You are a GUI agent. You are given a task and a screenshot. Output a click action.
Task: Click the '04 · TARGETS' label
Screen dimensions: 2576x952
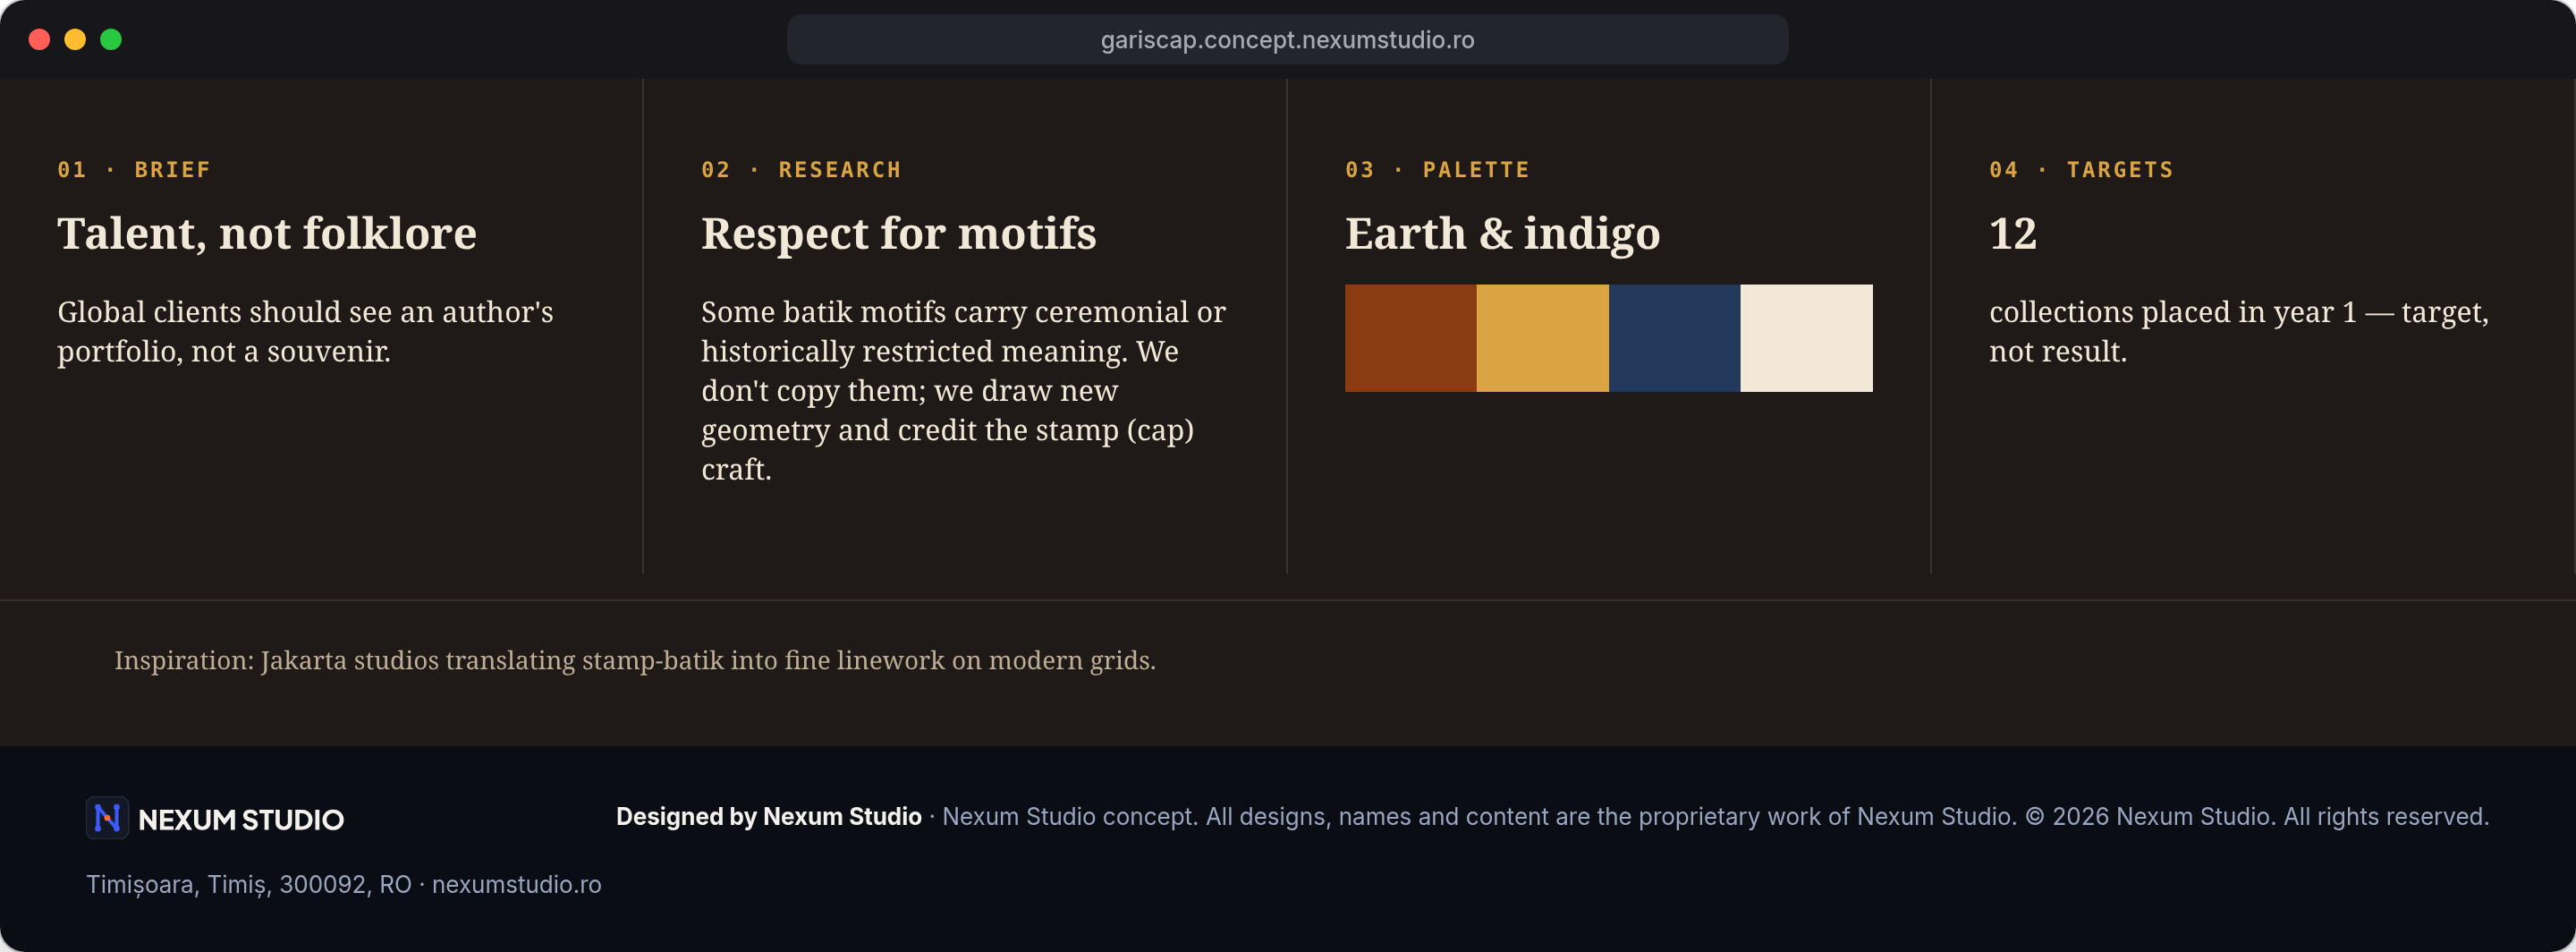2081,170
